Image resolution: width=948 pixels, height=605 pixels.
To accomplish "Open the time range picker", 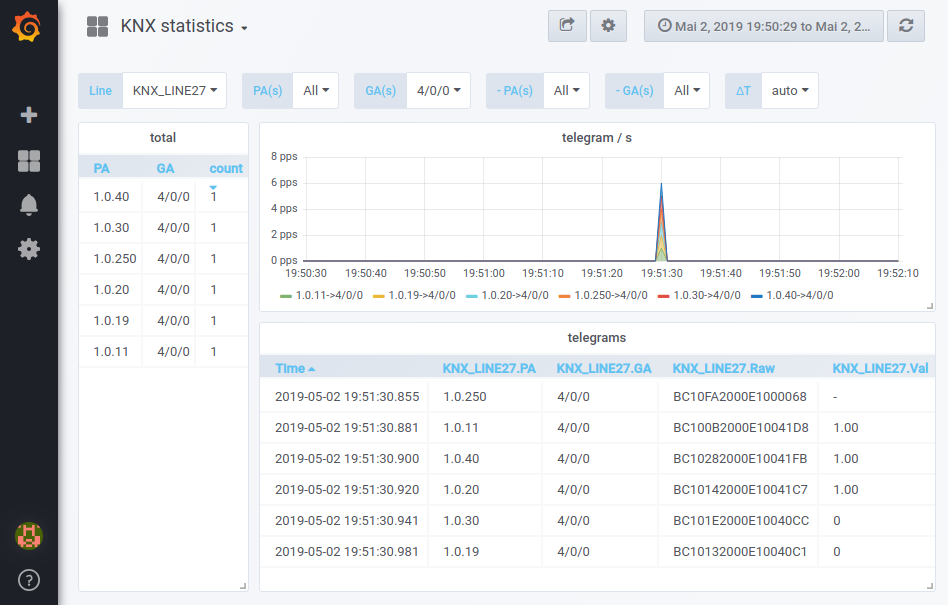I will [764, 26].
